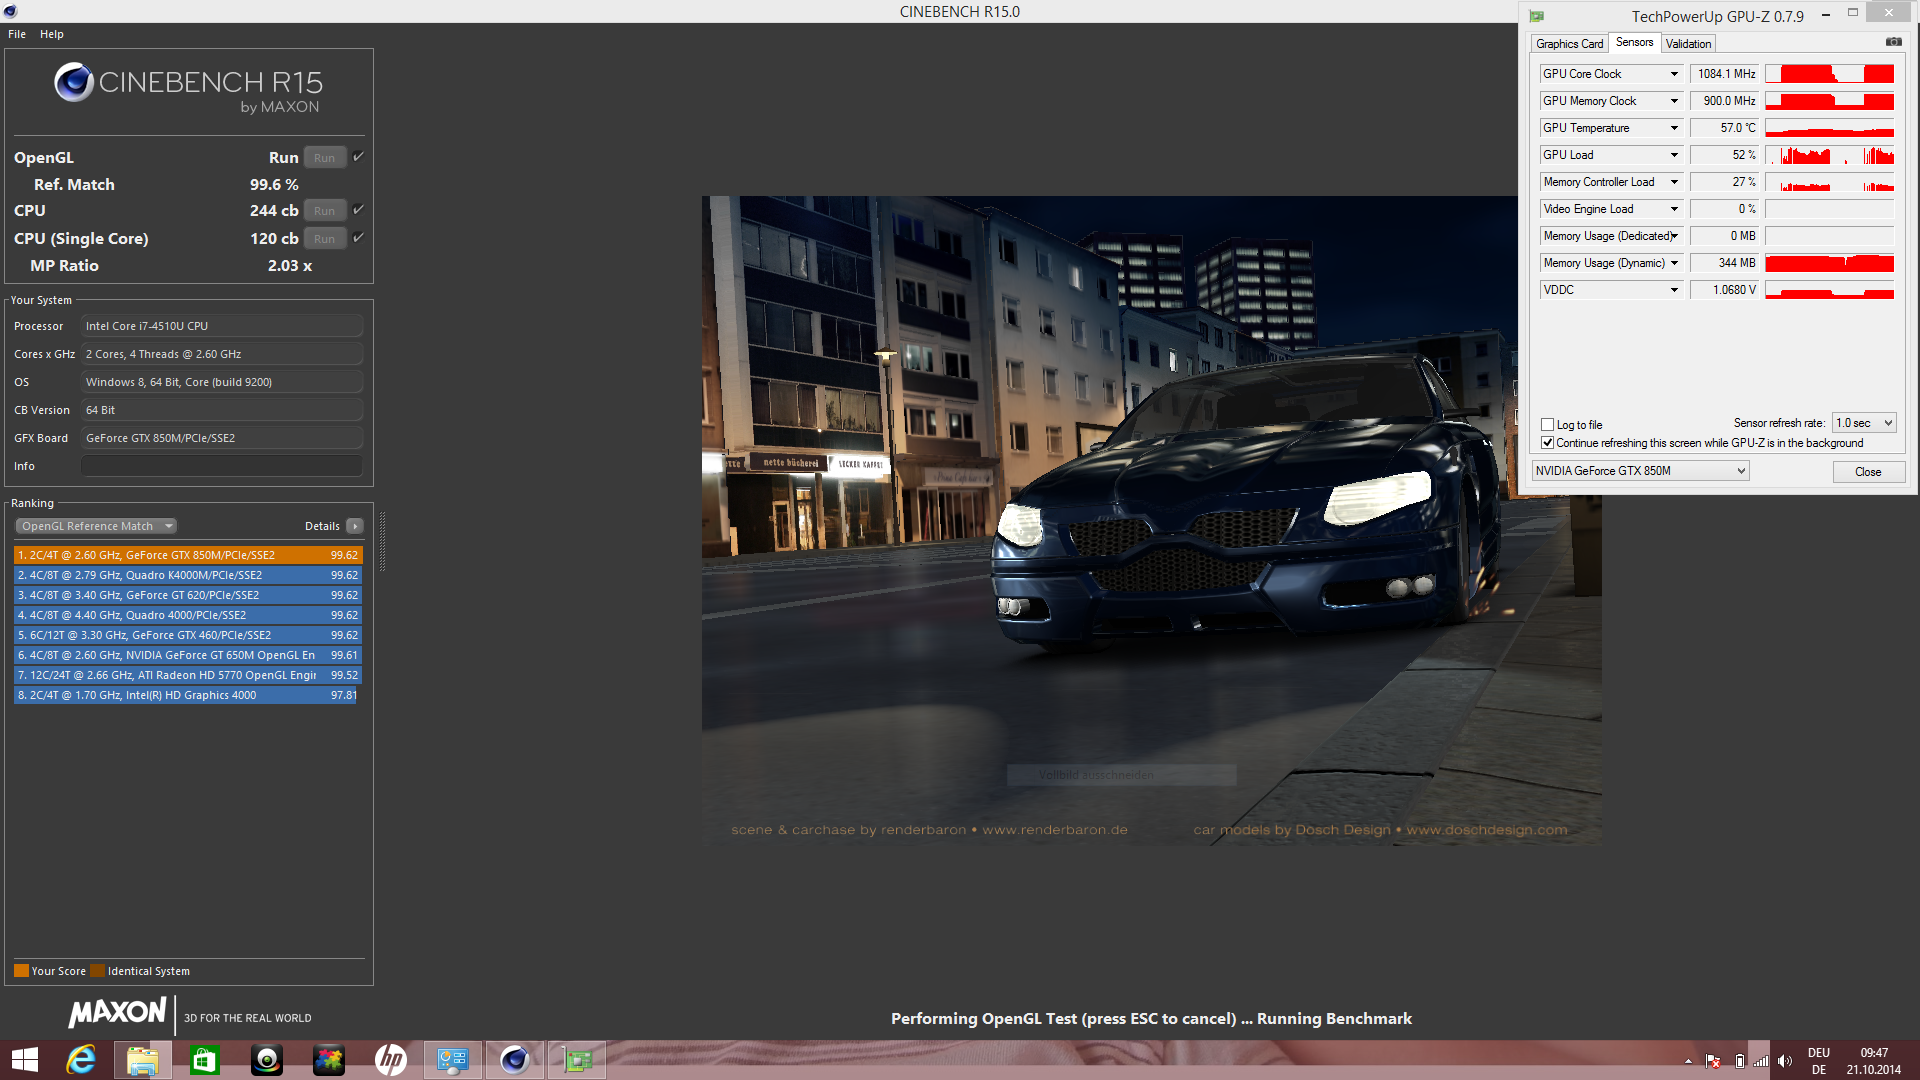This screenshot has height=1080, width=1920.
Task: Open the Help menu
Action: 51,34
